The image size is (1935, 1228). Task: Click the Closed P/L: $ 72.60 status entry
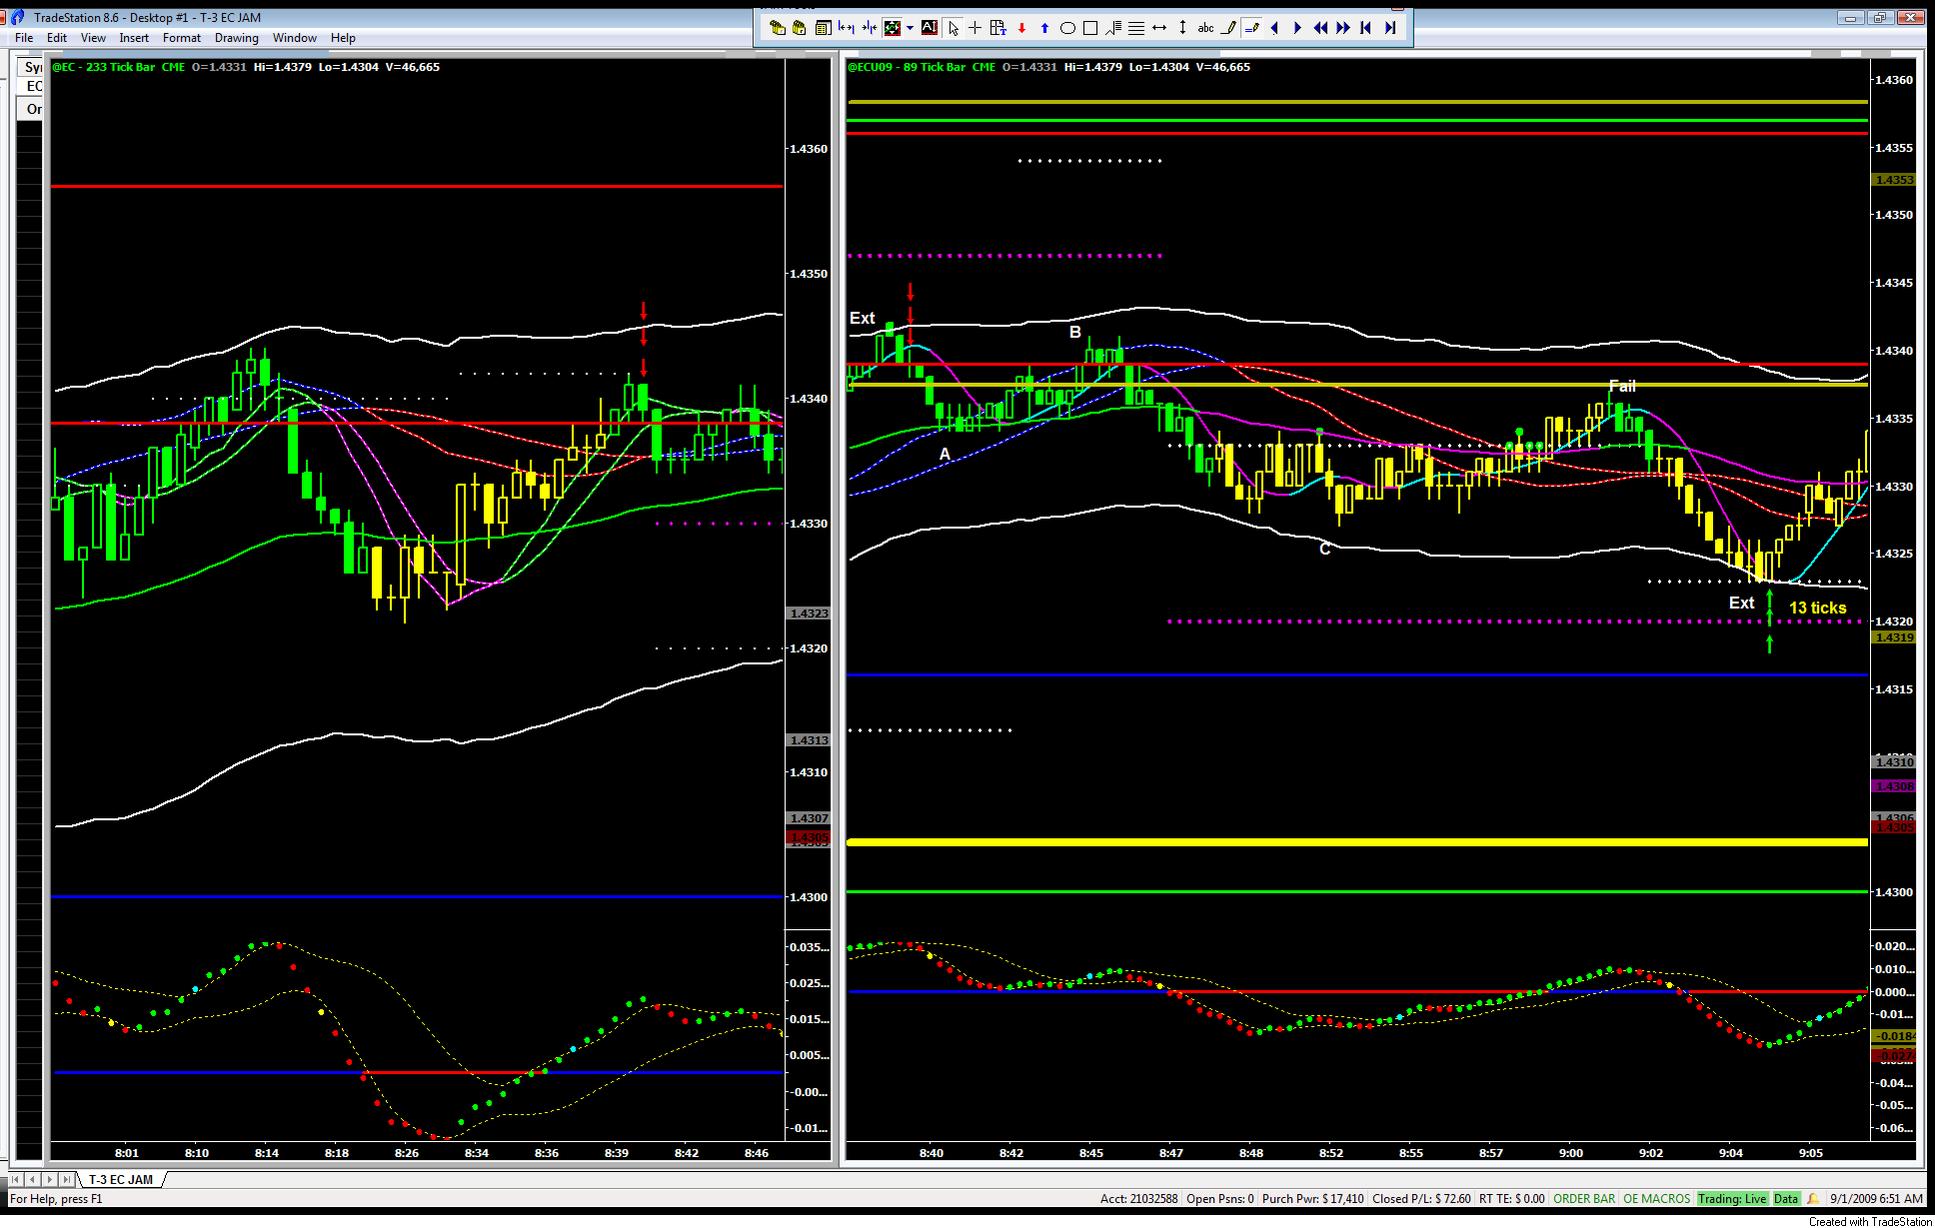click(1422, 1199)
